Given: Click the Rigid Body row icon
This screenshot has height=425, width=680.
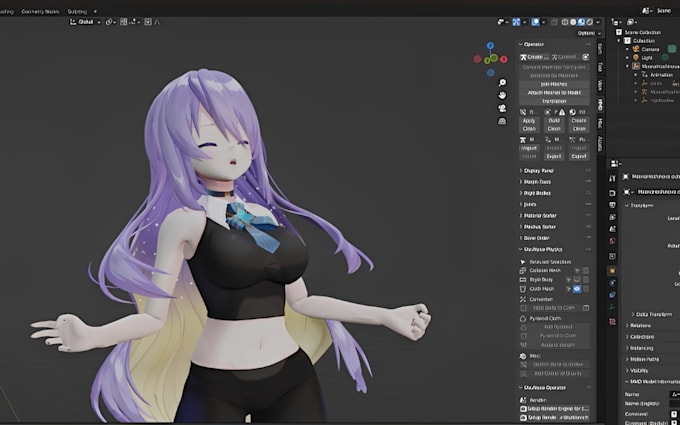Looking at the screenshot, I should [x=523, y=280].
